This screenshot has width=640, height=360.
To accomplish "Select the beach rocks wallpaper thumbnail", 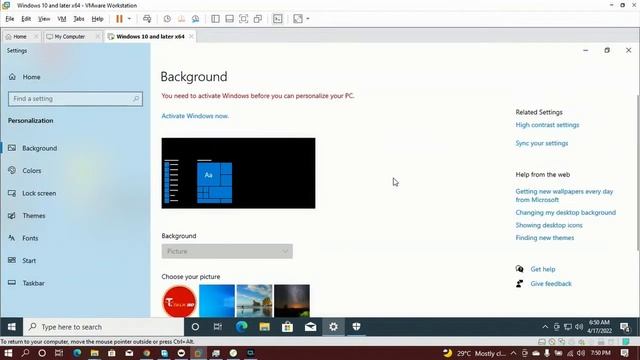I will coord(254,301).
